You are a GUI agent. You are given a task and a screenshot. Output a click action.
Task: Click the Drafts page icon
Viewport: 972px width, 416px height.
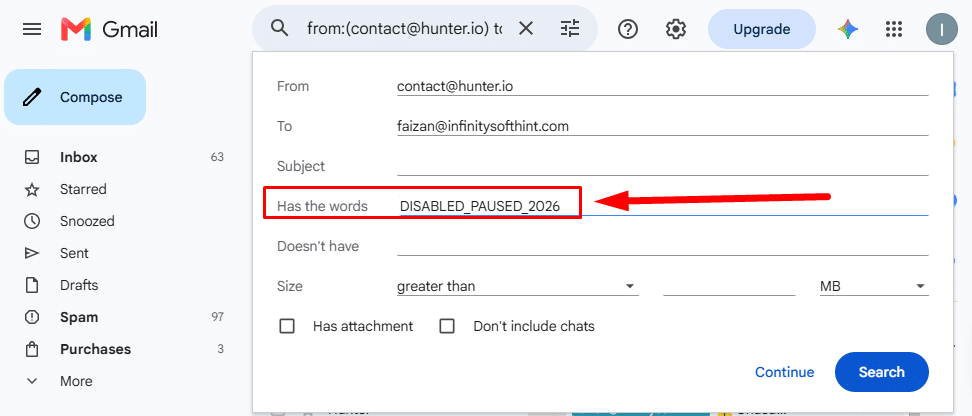32,285
